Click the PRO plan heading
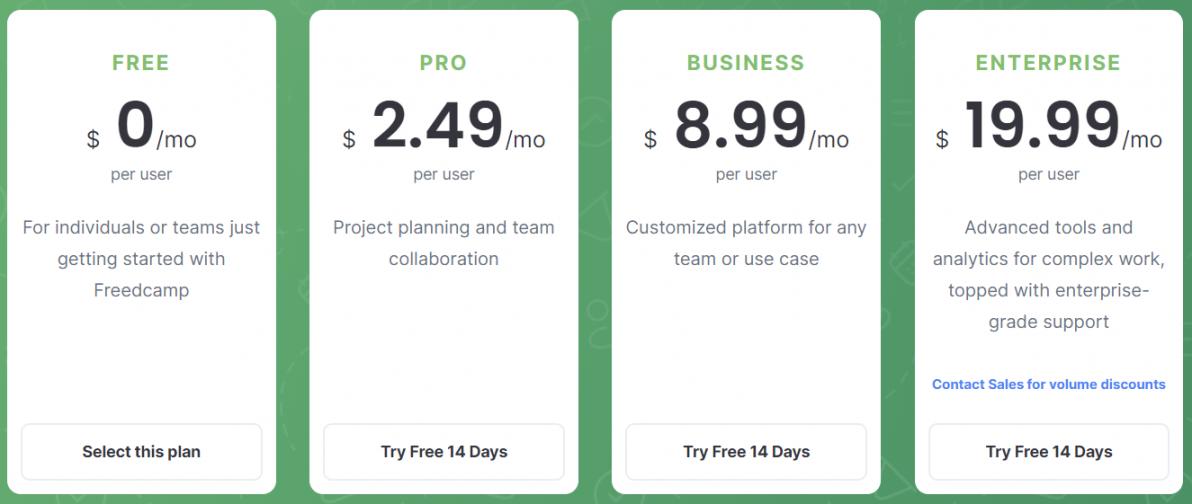 coord(444,63)
